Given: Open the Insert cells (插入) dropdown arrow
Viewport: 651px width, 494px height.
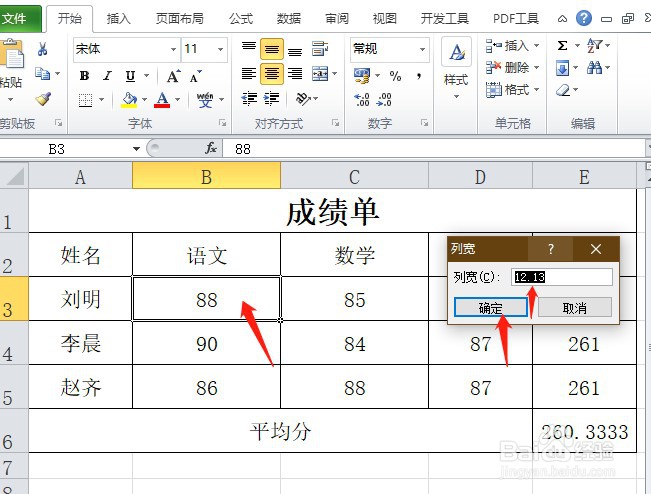Looking at the screenshot, I should [x=536, y=45].
